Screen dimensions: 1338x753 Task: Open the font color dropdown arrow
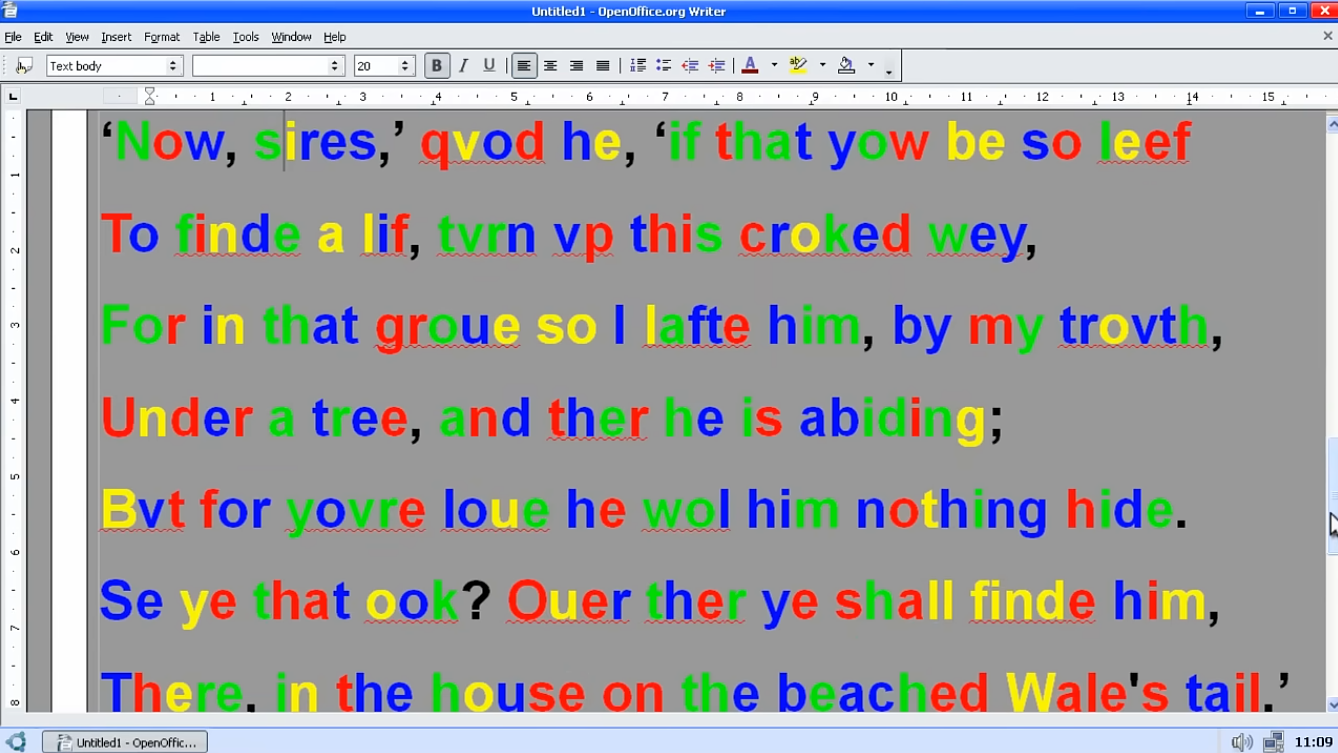pos(774,66)
